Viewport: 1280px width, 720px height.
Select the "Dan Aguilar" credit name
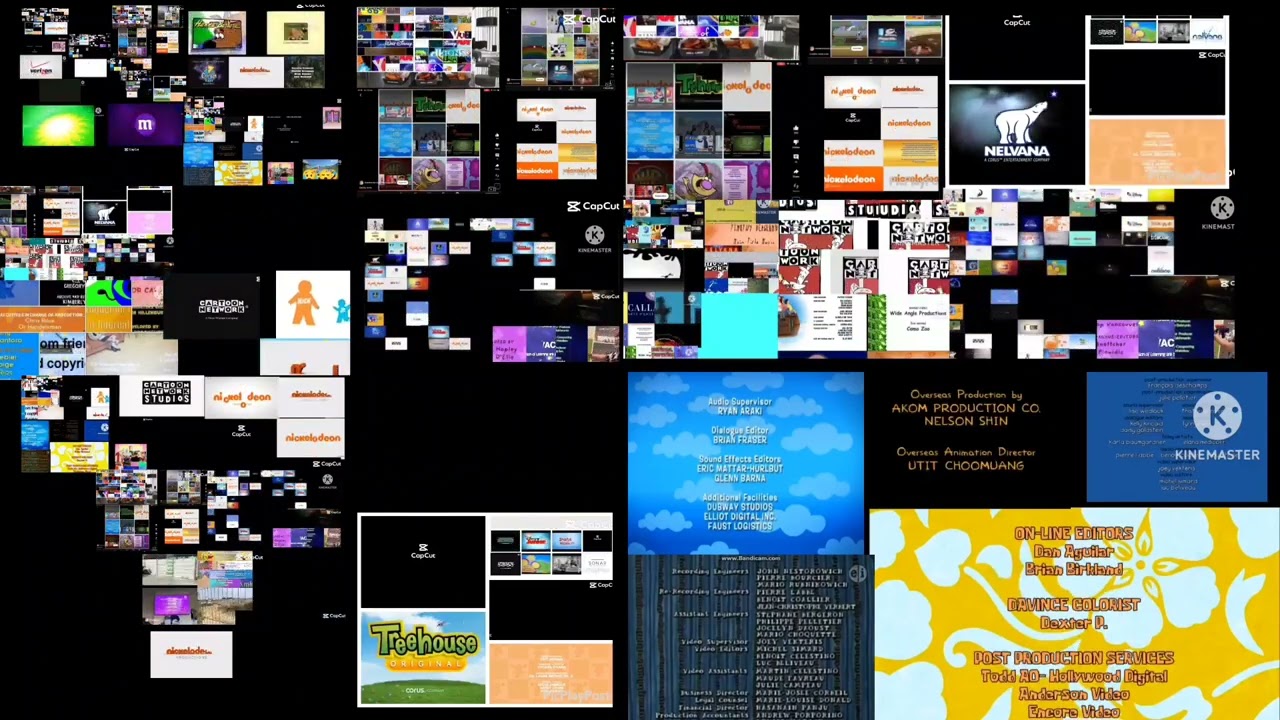click(x=1073, y=552)
